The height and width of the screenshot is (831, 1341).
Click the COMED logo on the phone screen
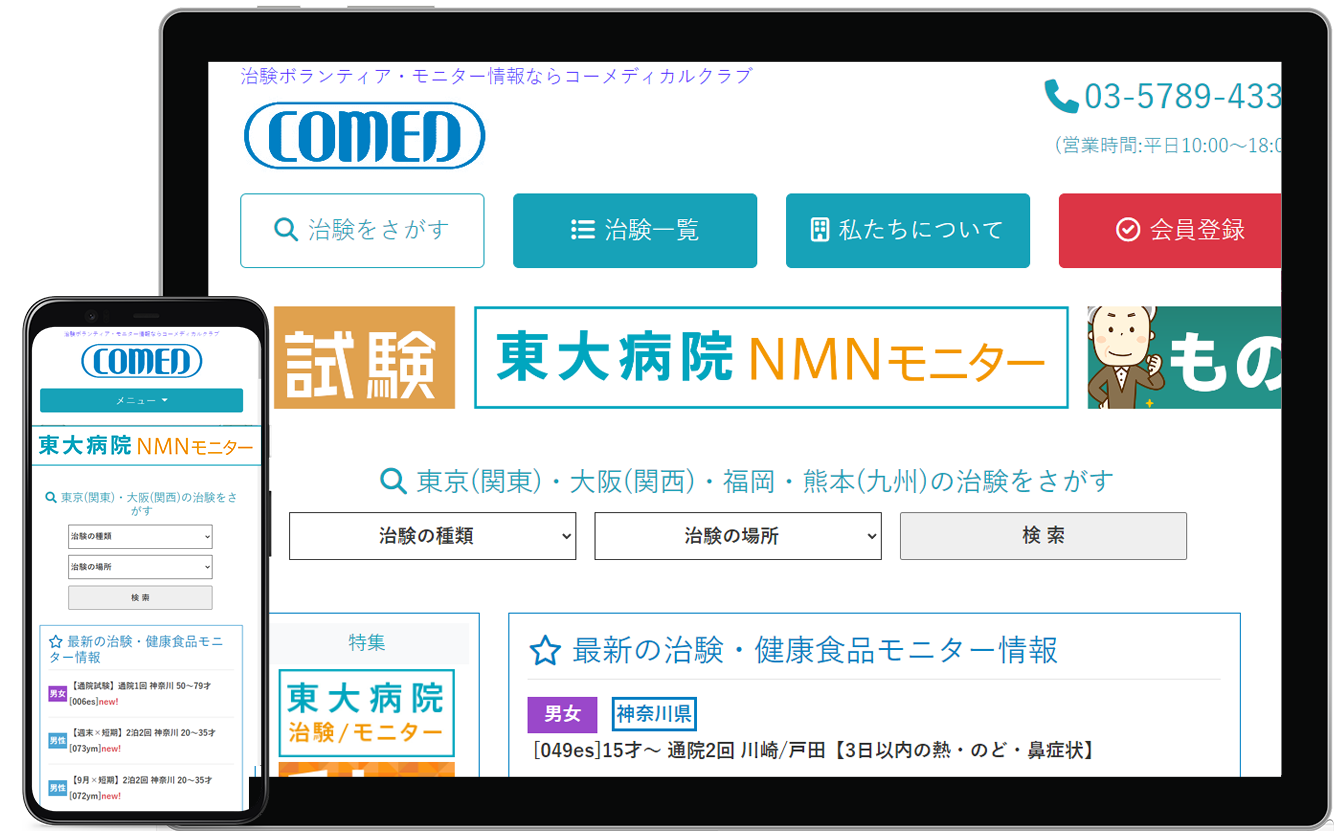141,361
